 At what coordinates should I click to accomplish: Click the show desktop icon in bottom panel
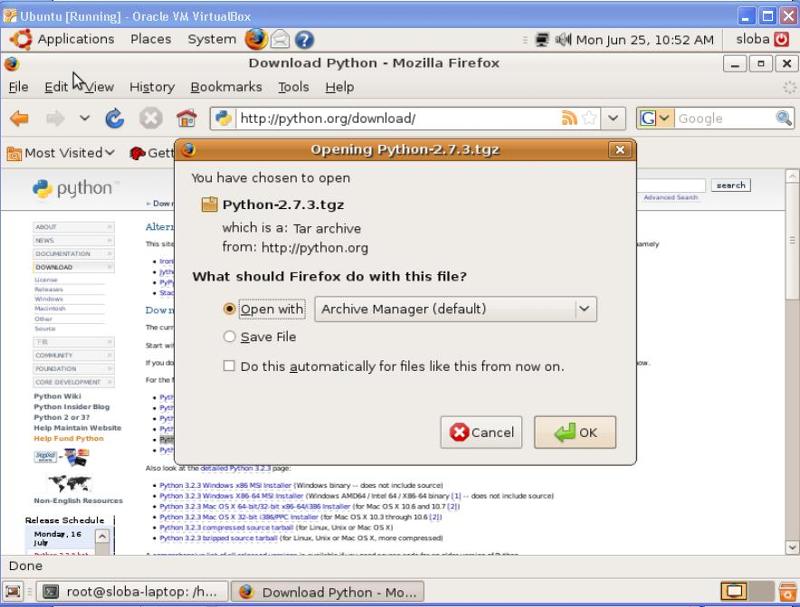(x=13, y=592)
